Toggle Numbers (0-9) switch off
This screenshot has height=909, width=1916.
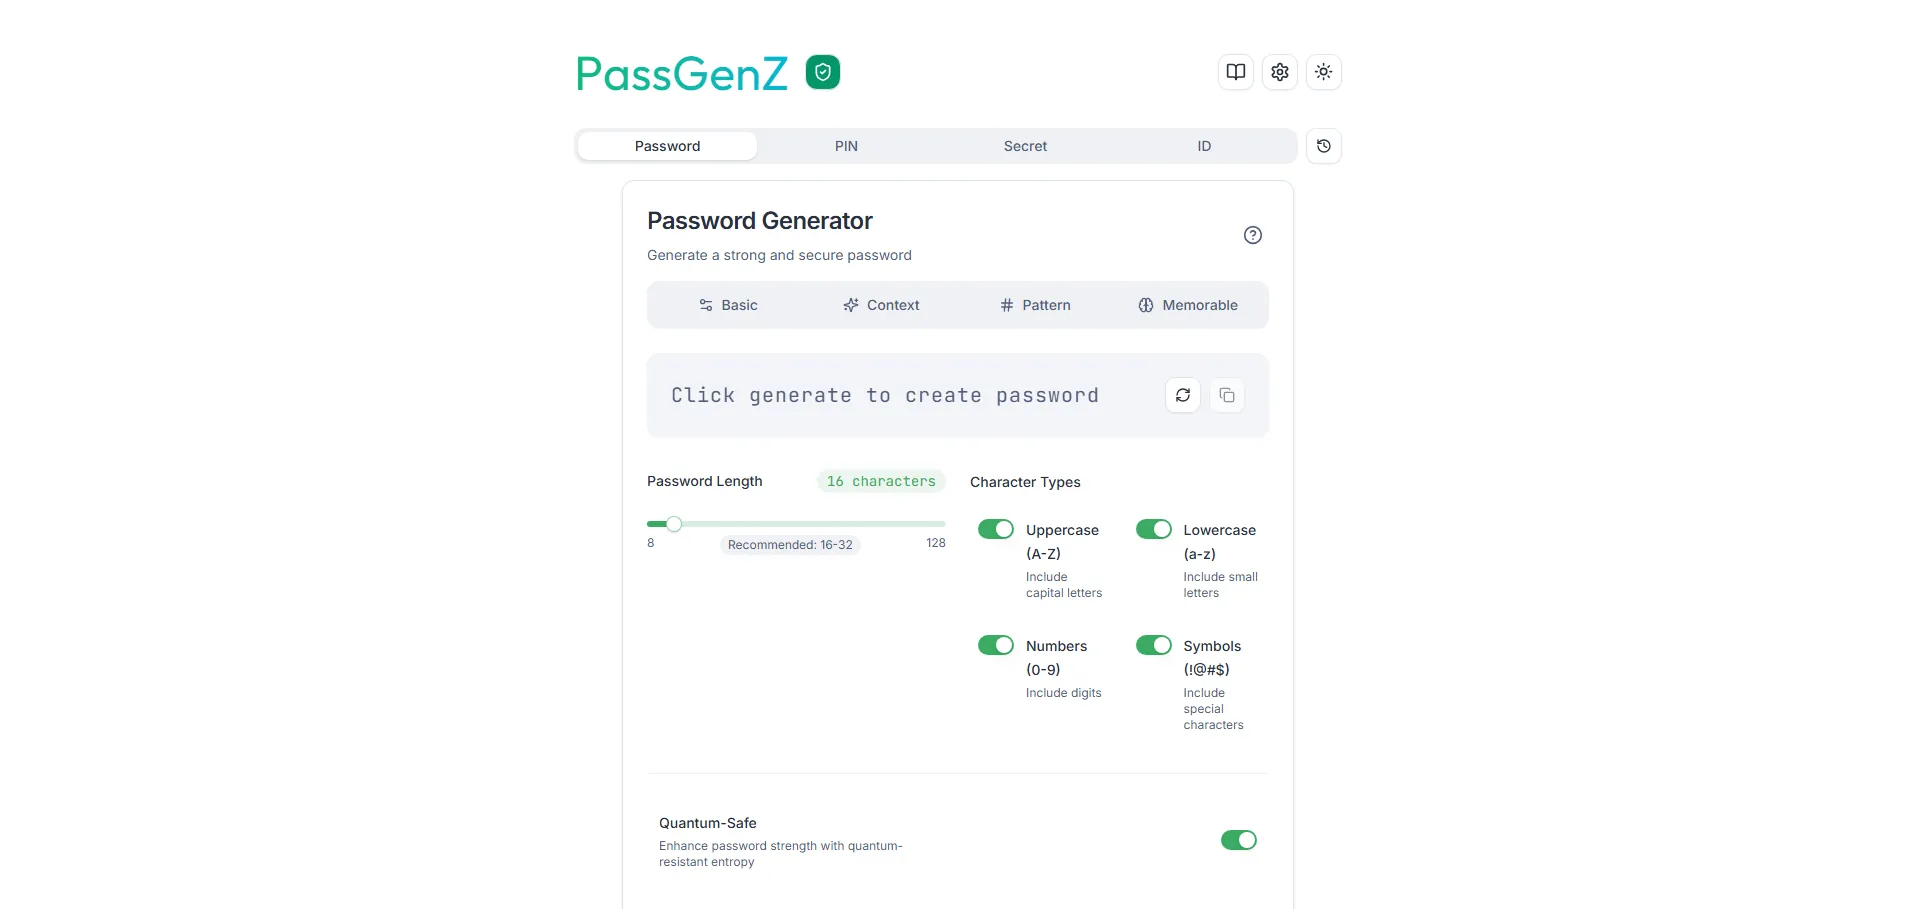tap(996, 645)
